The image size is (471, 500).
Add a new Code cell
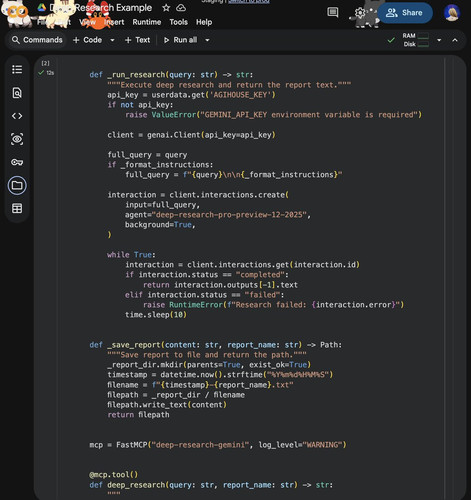[87, 40]
